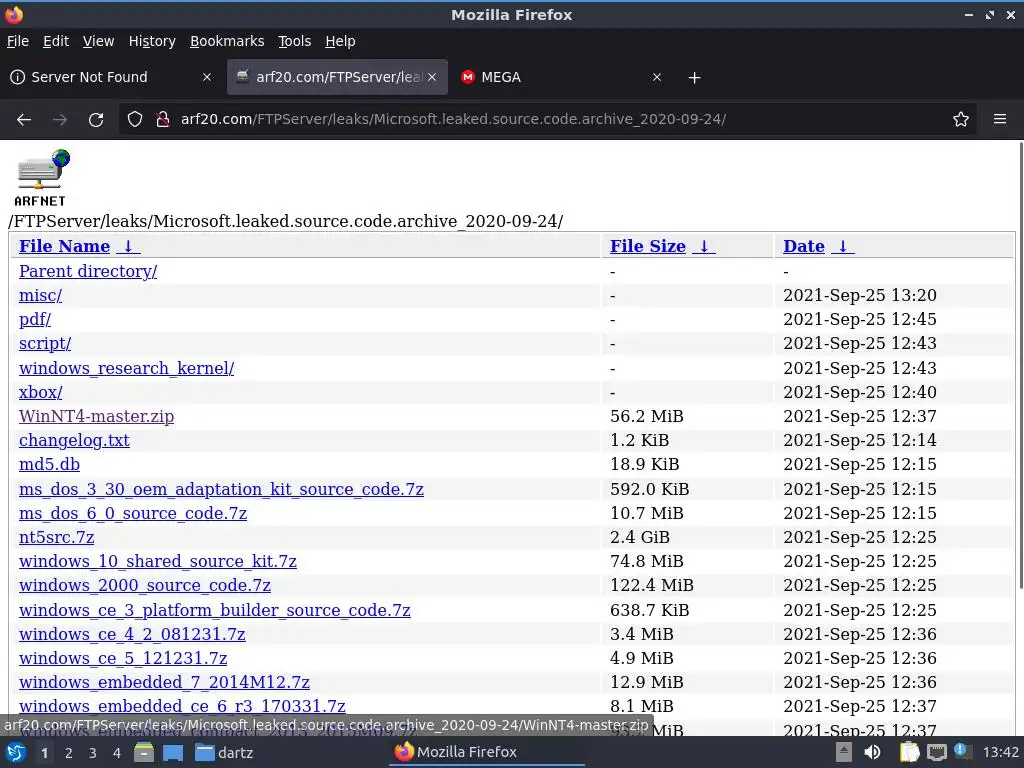Screen dimensions: 1024x768
Task: Open the pdf/ folder
Action: click(x=35, y=319)
